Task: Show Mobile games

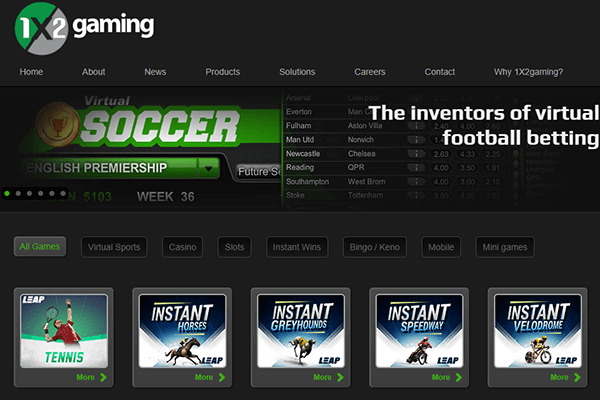Action: point(441,247)
